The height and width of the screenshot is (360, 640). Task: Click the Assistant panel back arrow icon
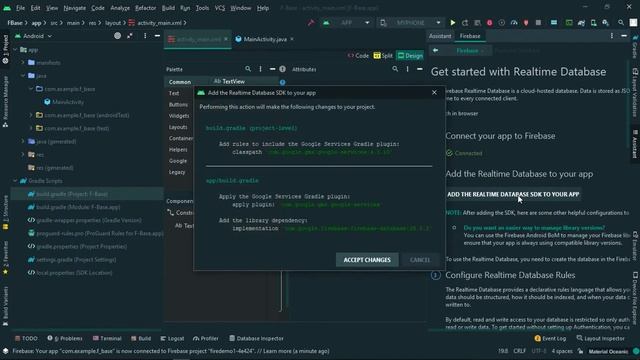[436, 51]
